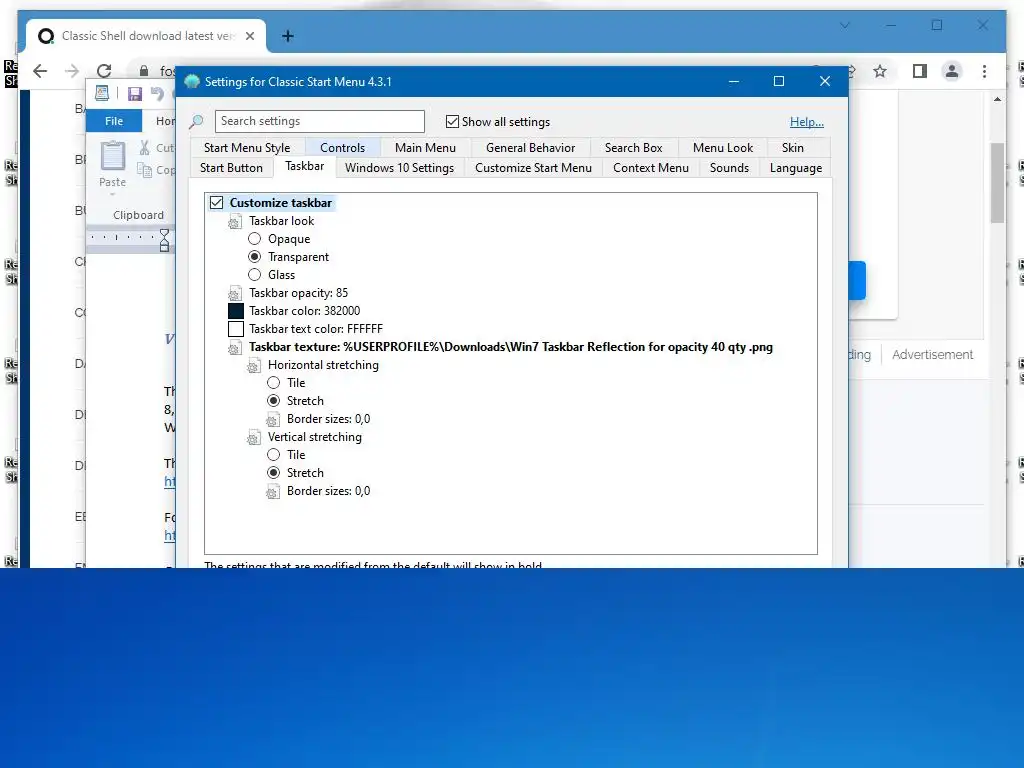Select Transparent taskbar look
This screenshot has height=768, width=1024.
click(x=255, y=257)
